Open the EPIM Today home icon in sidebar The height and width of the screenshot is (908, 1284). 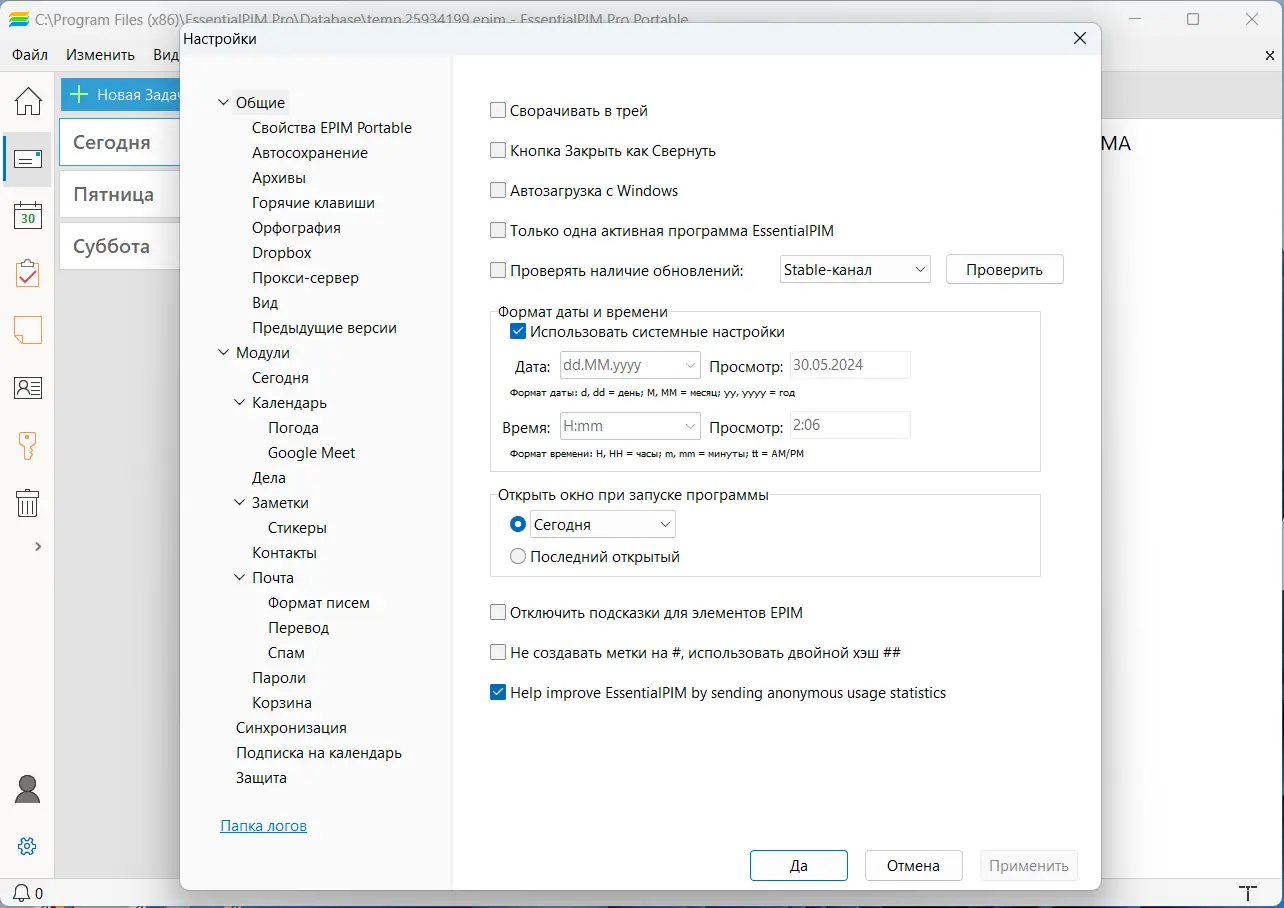point(28,101)
